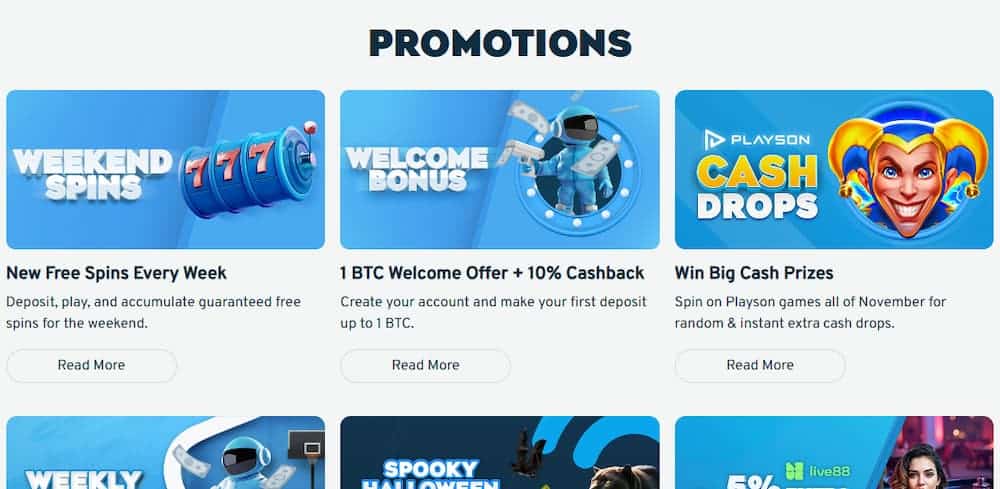1000x489 pixels.
Task: Select the 1 BTC Welcome Offer + 10% Cashback heading
Action: point(492,273)
